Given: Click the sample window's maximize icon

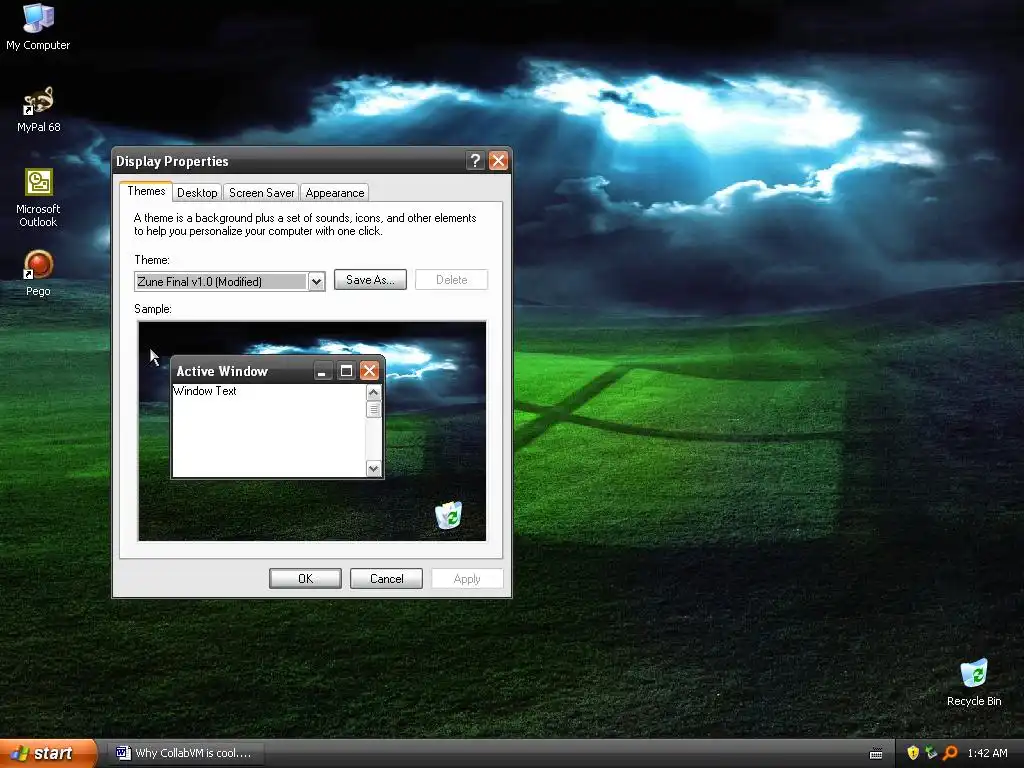Looking at the screenshot, I should pos(346,371).
